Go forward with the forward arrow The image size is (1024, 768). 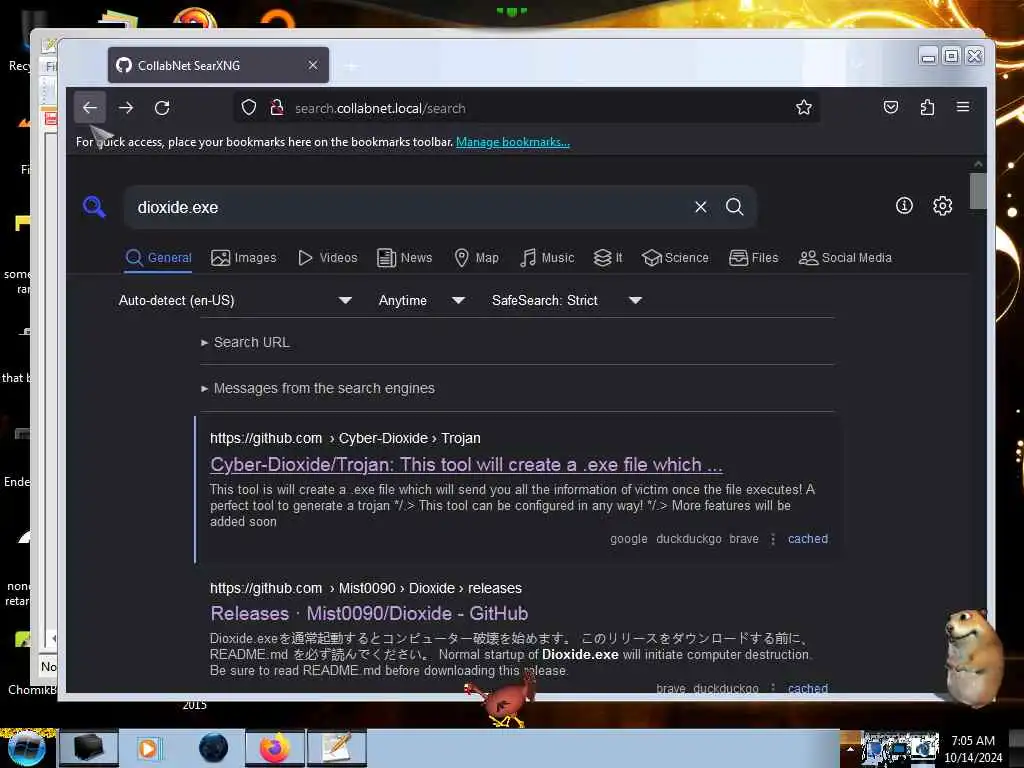pyautogui.click(x=126, y=108)
